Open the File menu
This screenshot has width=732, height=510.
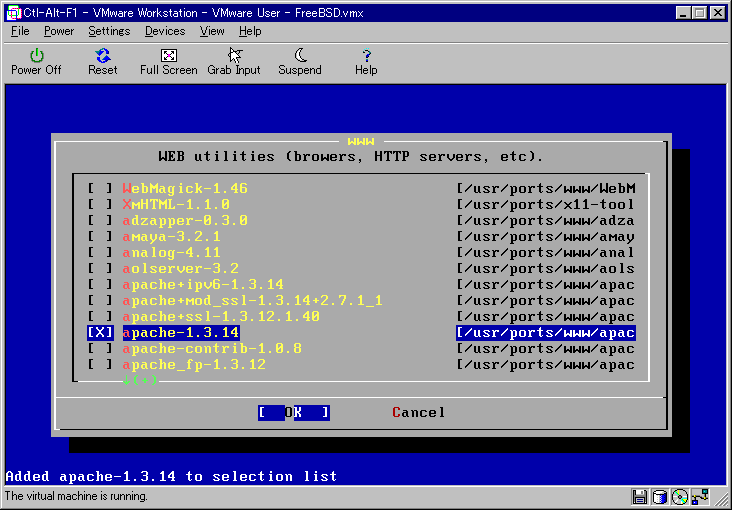[20, 31]
